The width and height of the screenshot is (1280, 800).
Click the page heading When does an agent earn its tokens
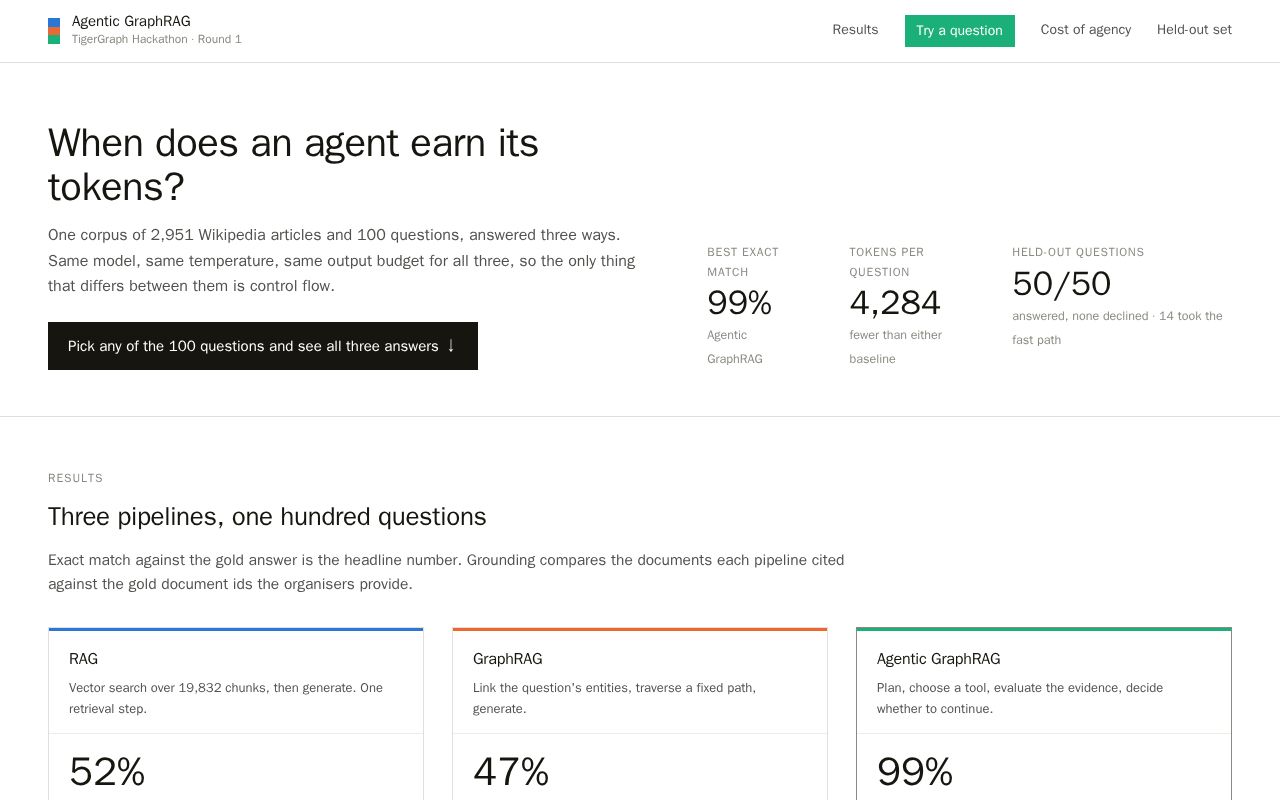pyautogui.click(x=293, y=165)
